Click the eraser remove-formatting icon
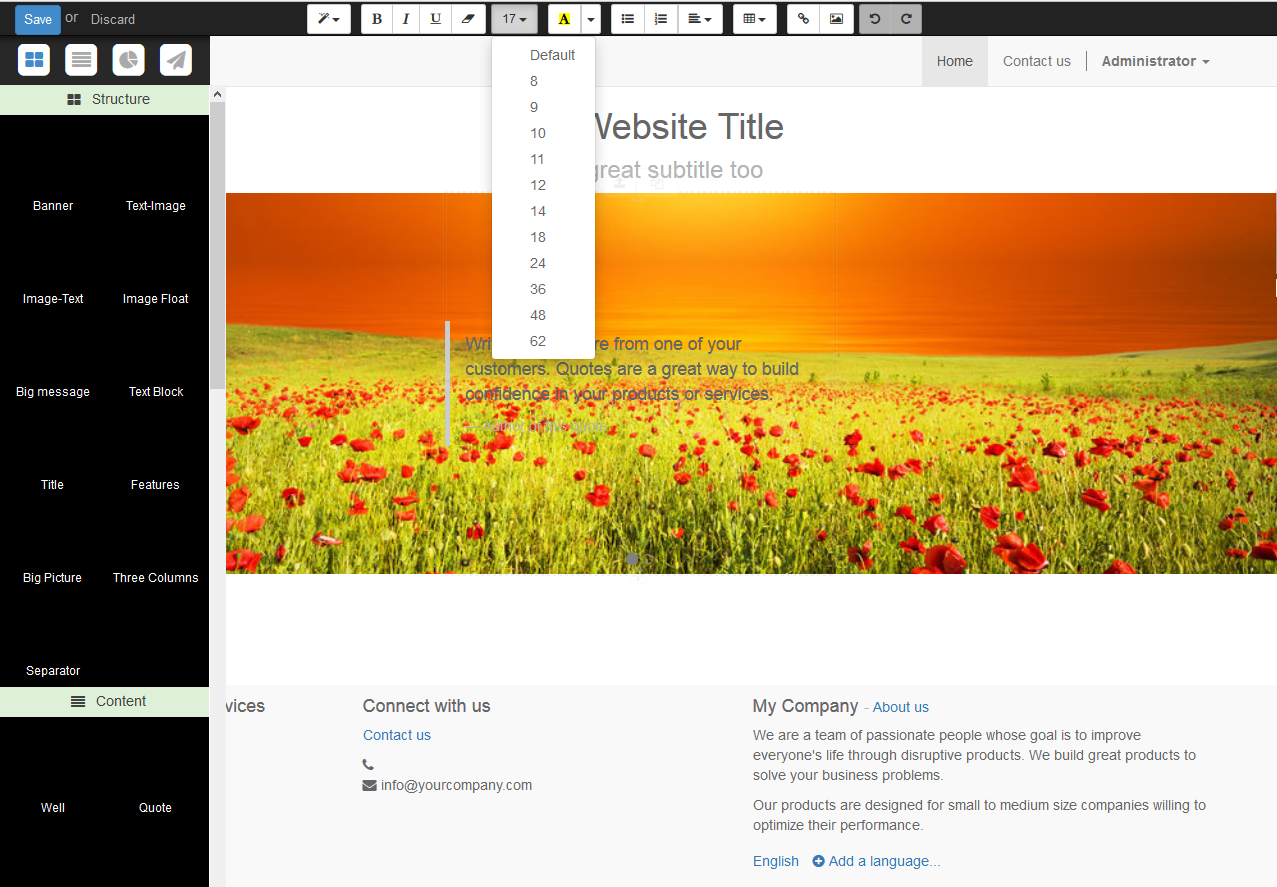The image size is (1277, 887). [x=466, y=19]
